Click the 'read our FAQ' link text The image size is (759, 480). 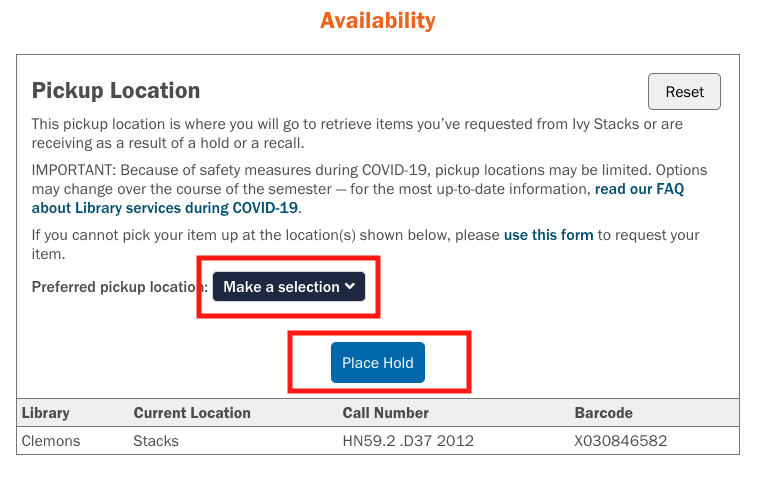(x=639, y=188)
